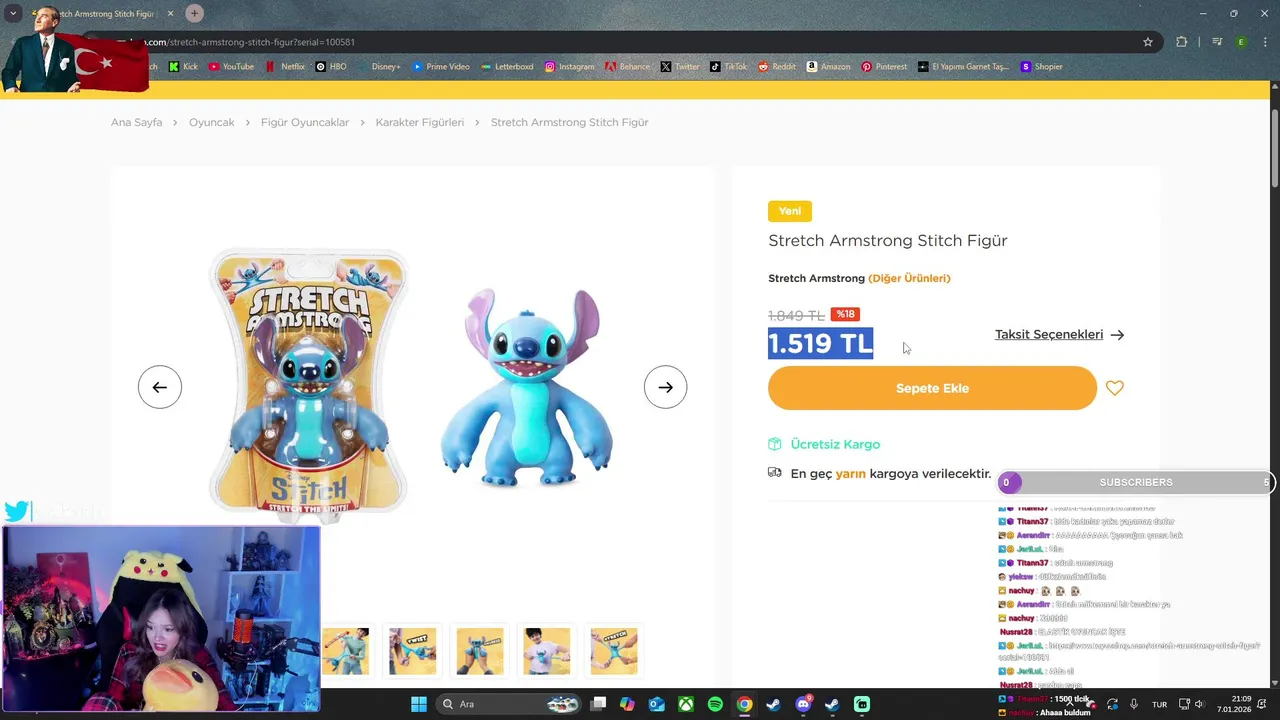This screenshot has width=1280, height=720.
Task: Select the thumbnail showing a child
Action: [547, 651]
